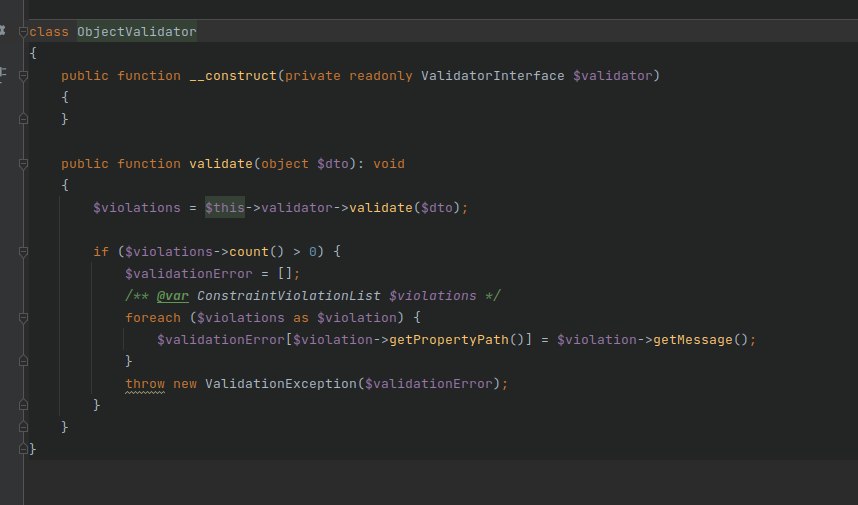
Task: Click the underlined 'throw' keyword
Action: coord(145,384)
